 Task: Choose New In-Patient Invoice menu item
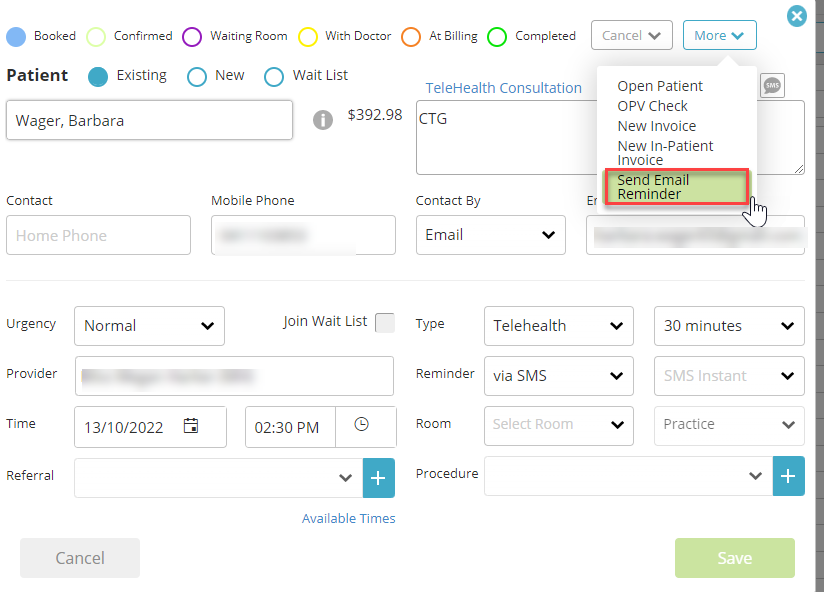point(665,153)
